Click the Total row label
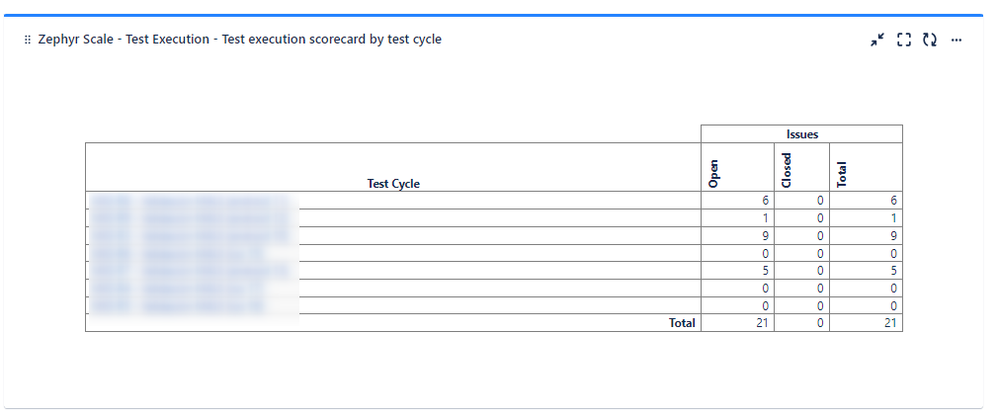 point(682,323)
